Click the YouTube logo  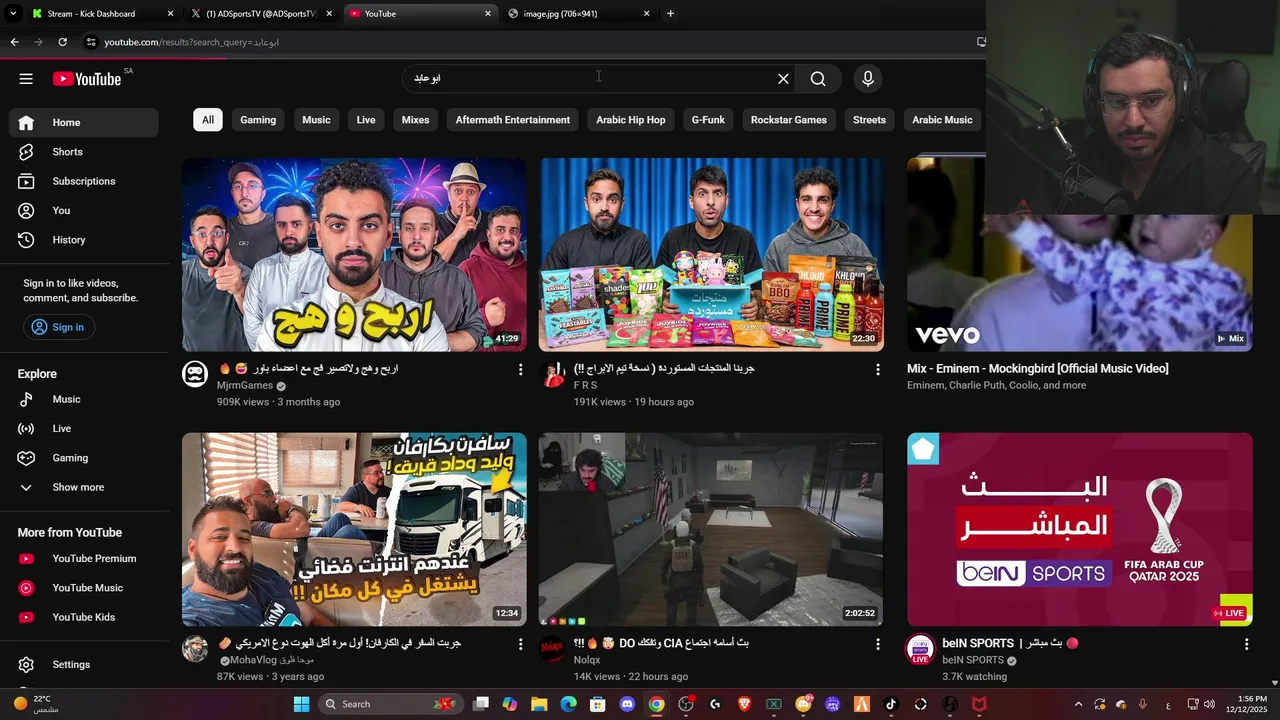pos(87,79)
